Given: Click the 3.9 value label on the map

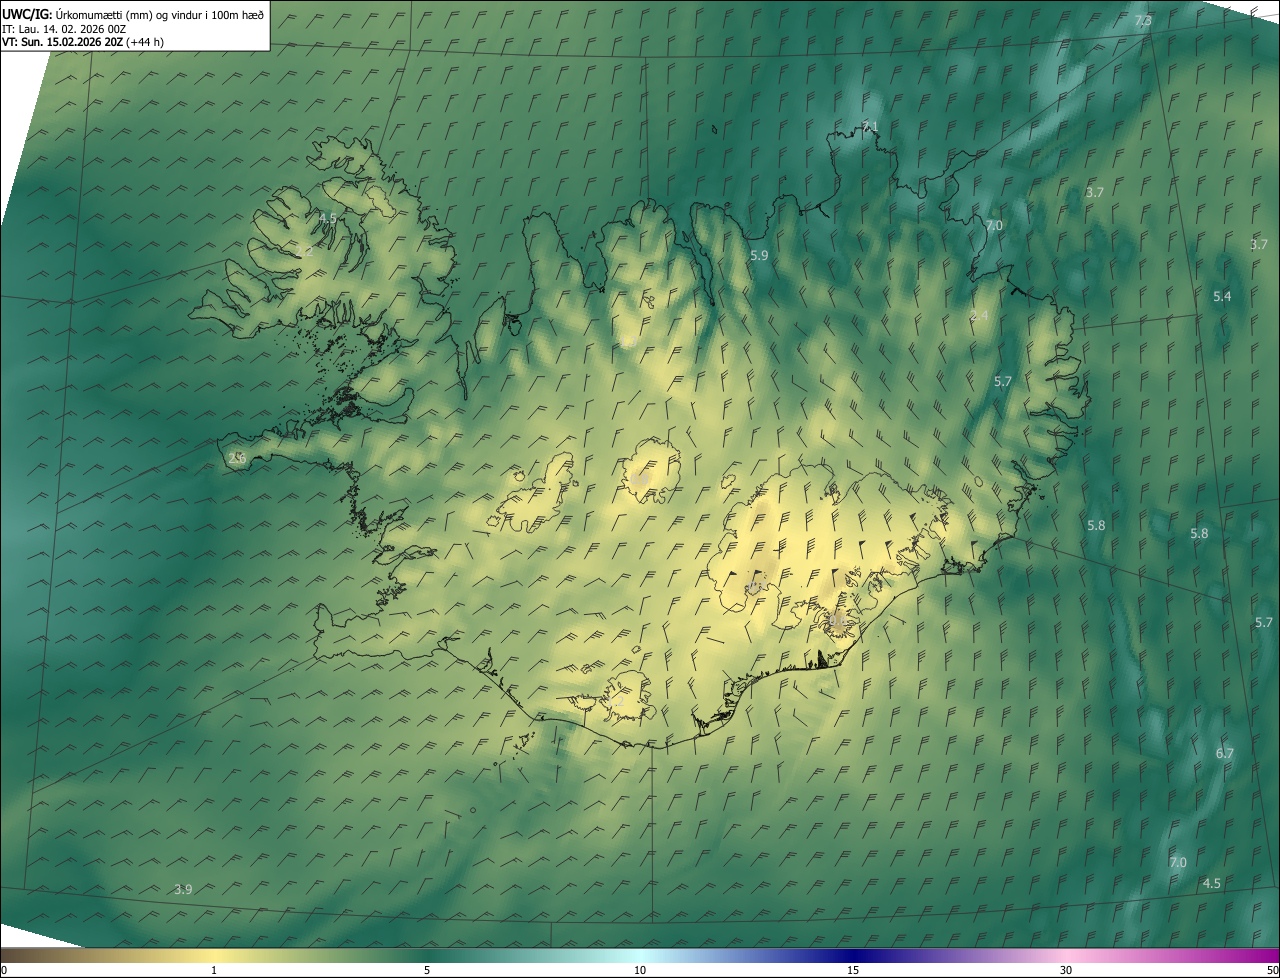Looking at the screenshot, I should click(x=183, y=890).
